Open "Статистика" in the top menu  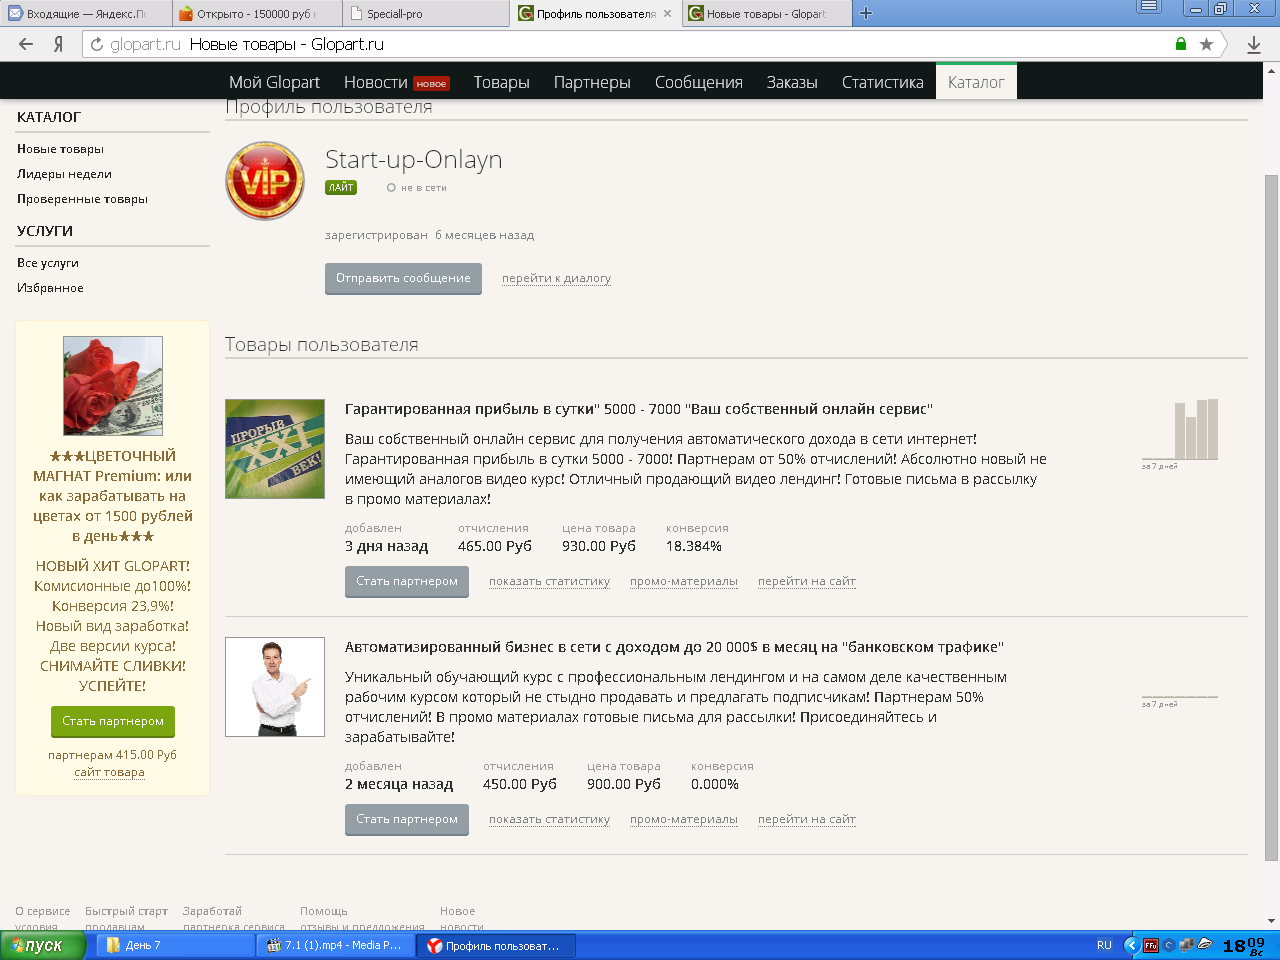[883, 82]
